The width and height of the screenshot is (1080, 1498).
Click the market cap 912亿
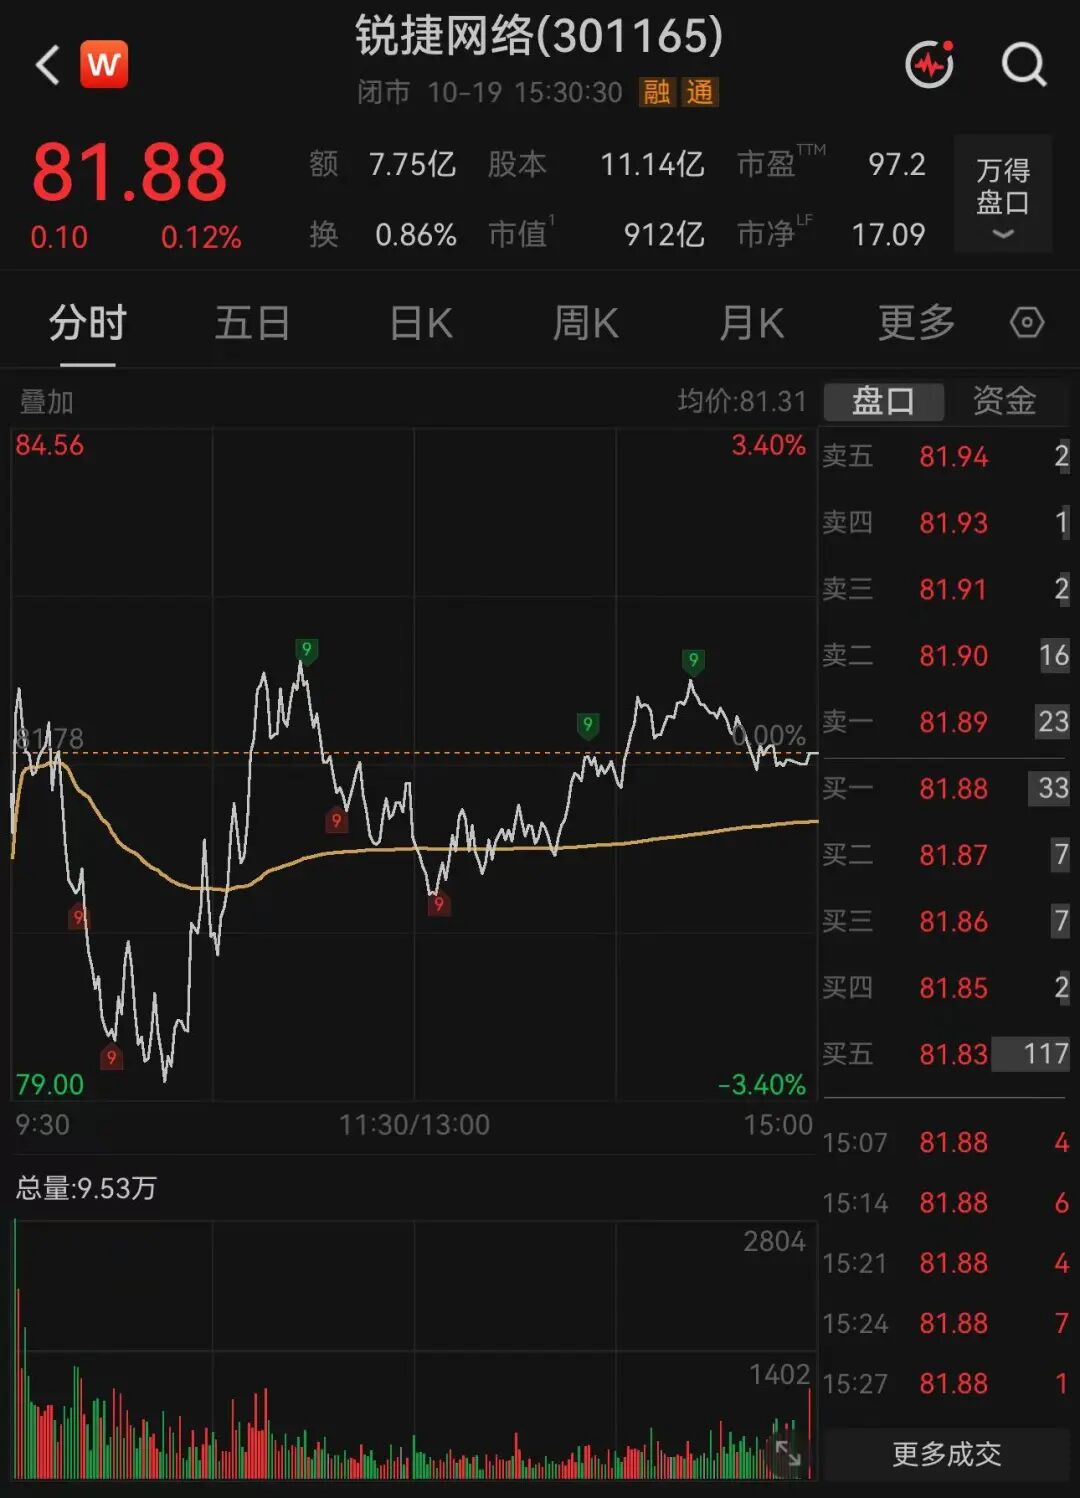[x=664, y=234]
